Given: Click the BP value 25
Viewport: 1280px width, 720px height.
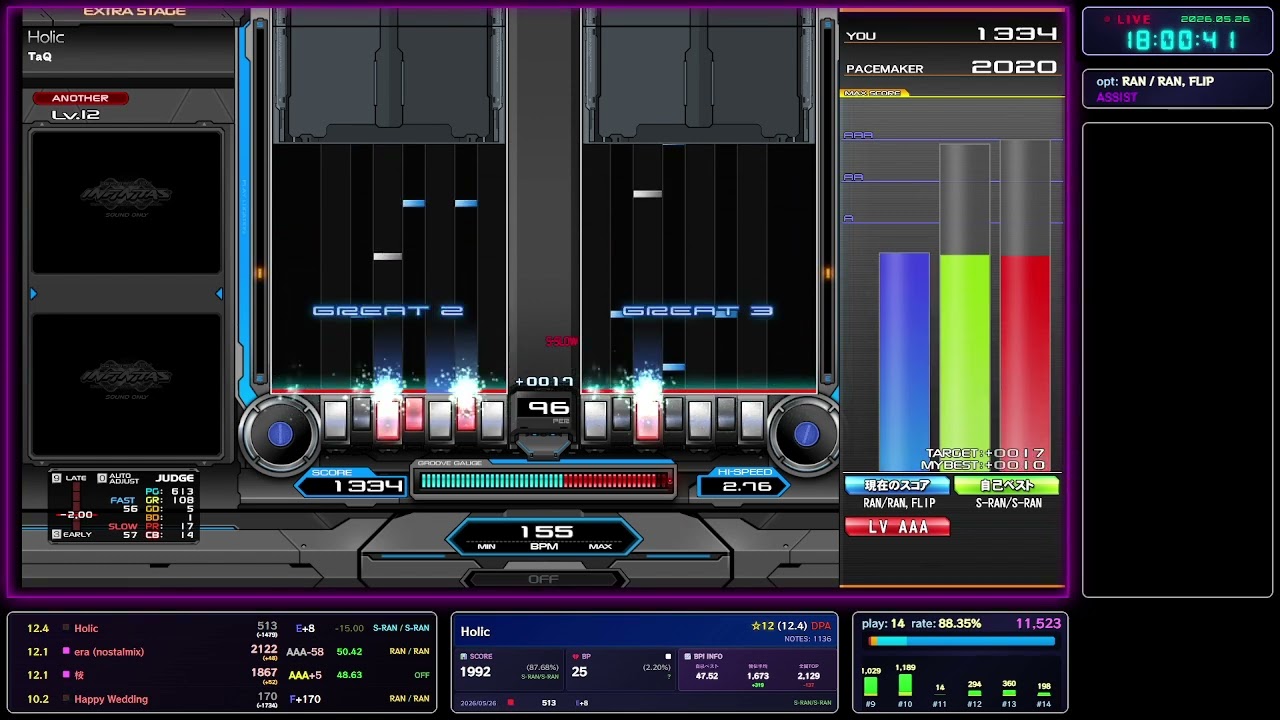Looking at the screenshot, I should (x=579, y=673).
